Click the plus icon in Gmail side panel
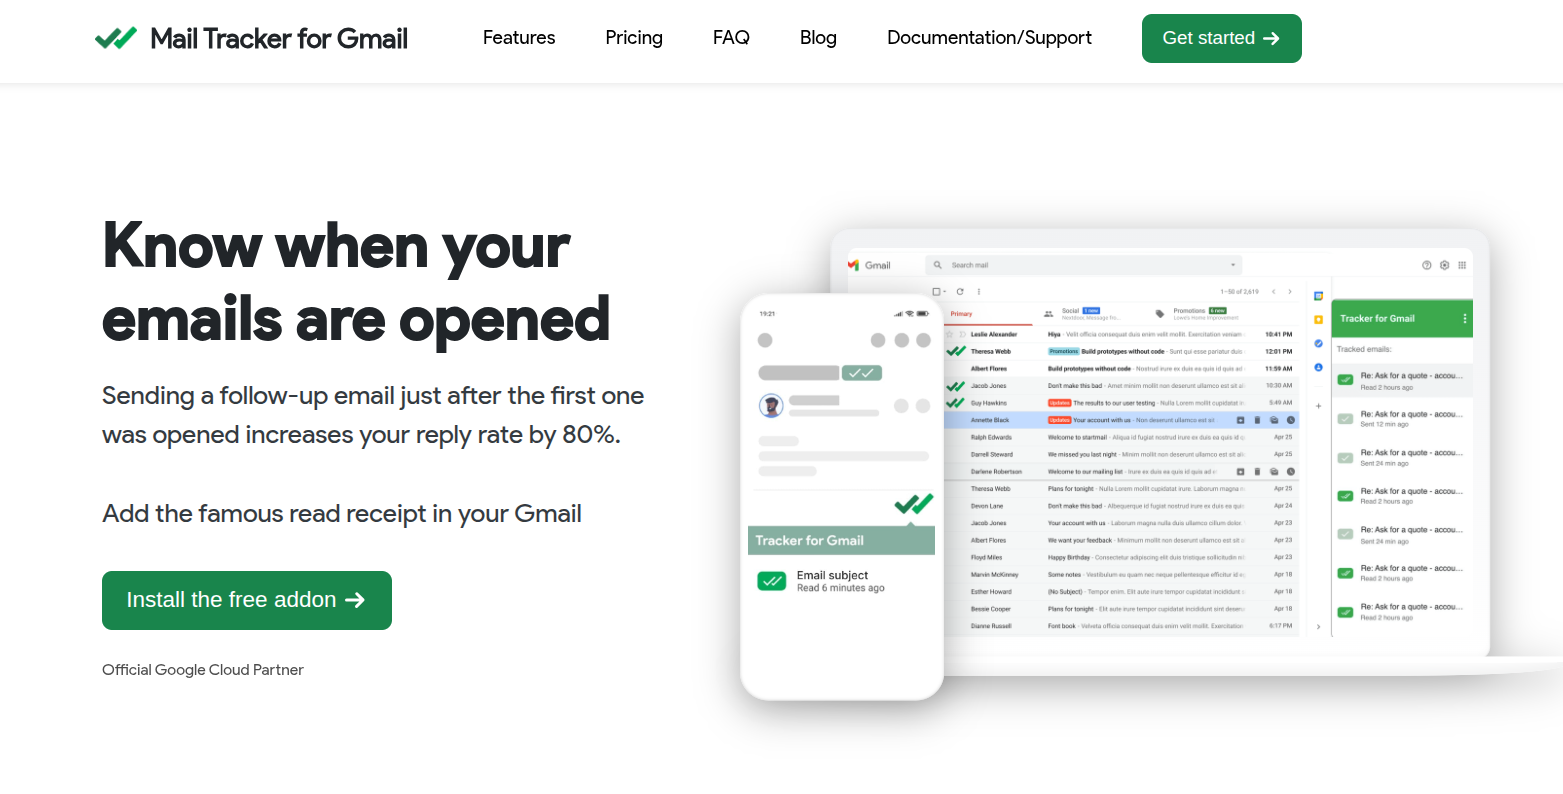The height and width of the screenshot is (794, 1563). (x=1318, y=406)
